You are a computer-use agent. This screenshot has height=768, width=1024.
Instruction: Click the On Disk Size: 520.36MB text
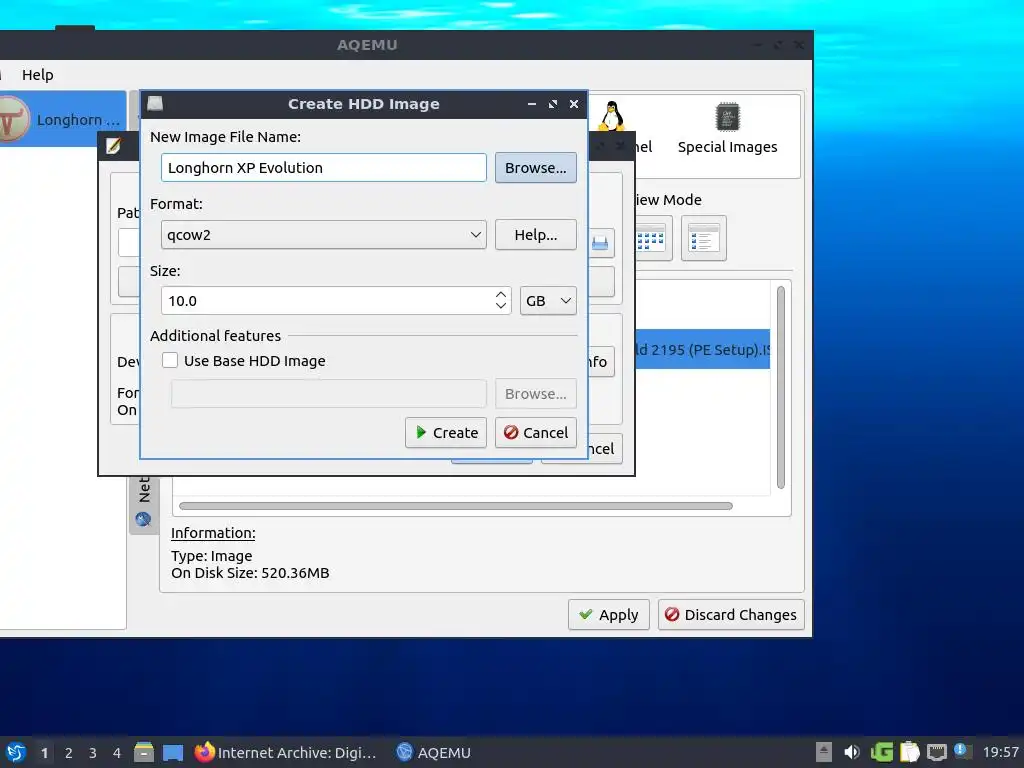pyautogui.click(x=250, y=573)
